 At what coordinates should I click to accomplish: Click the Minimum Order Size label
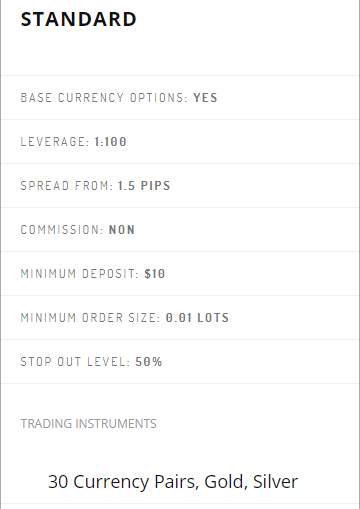[91, 318]
